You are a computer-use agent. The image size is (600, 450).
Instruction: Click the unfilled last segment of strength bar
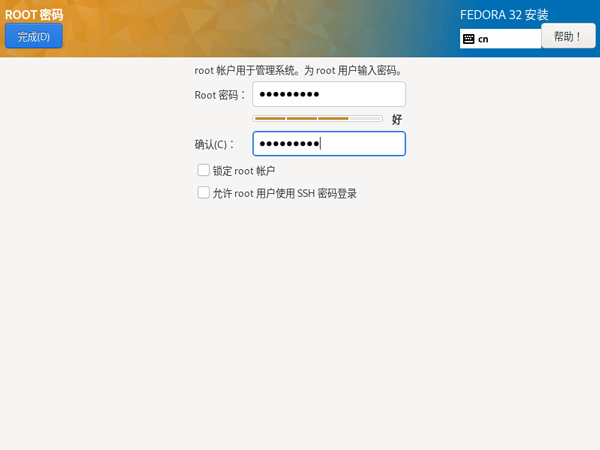[366, 118]
